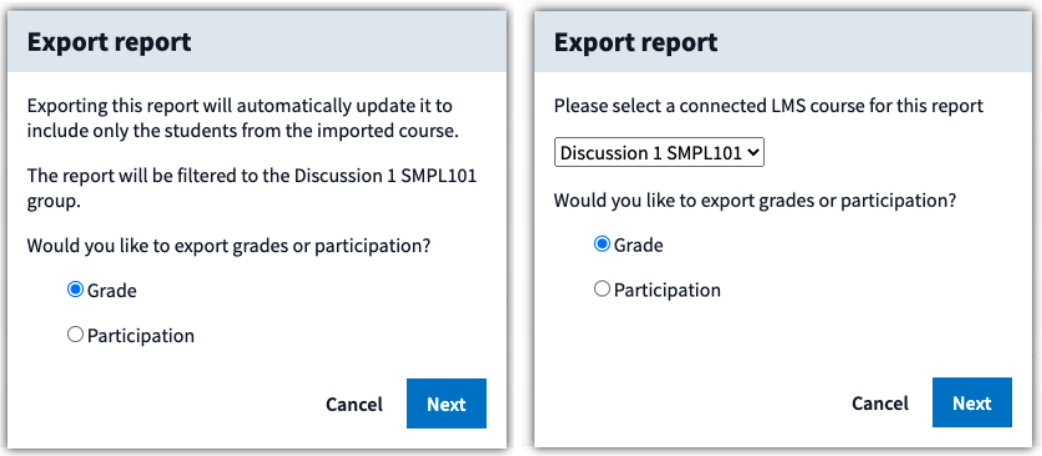Click the 'Please select a connected LMS course' prompt

point(769,106)
